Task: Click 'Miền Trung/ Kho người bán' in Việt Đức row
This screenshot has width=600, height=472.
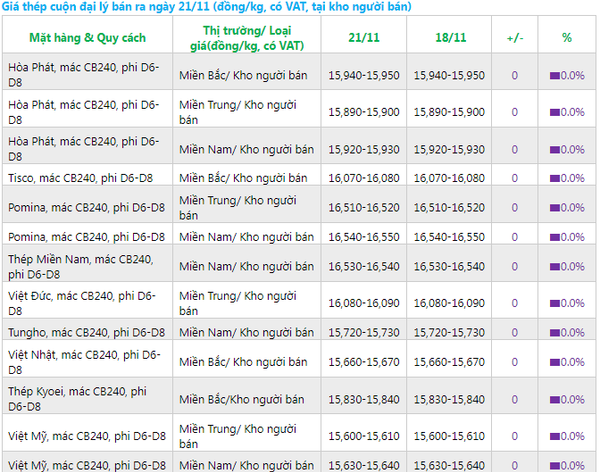Action: (x=238, y=303)
